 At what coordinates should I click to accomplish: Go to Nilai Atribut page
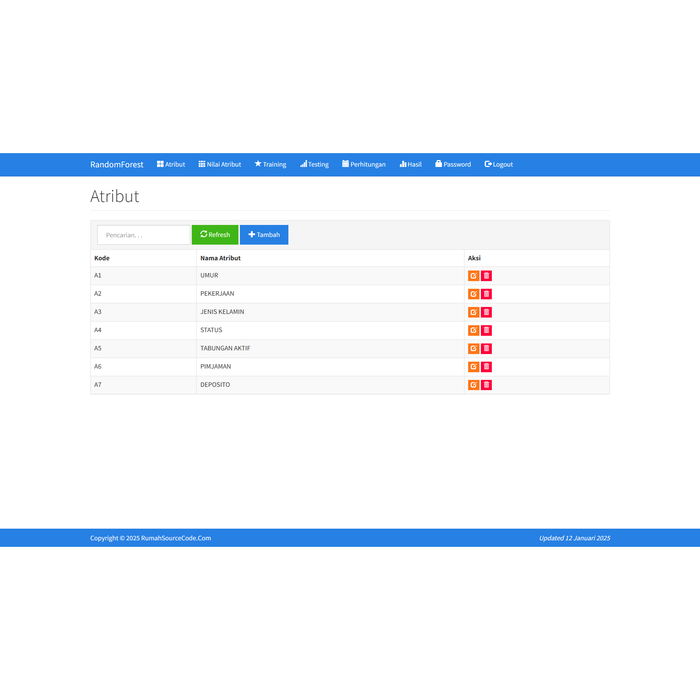[x=220, y=164]
